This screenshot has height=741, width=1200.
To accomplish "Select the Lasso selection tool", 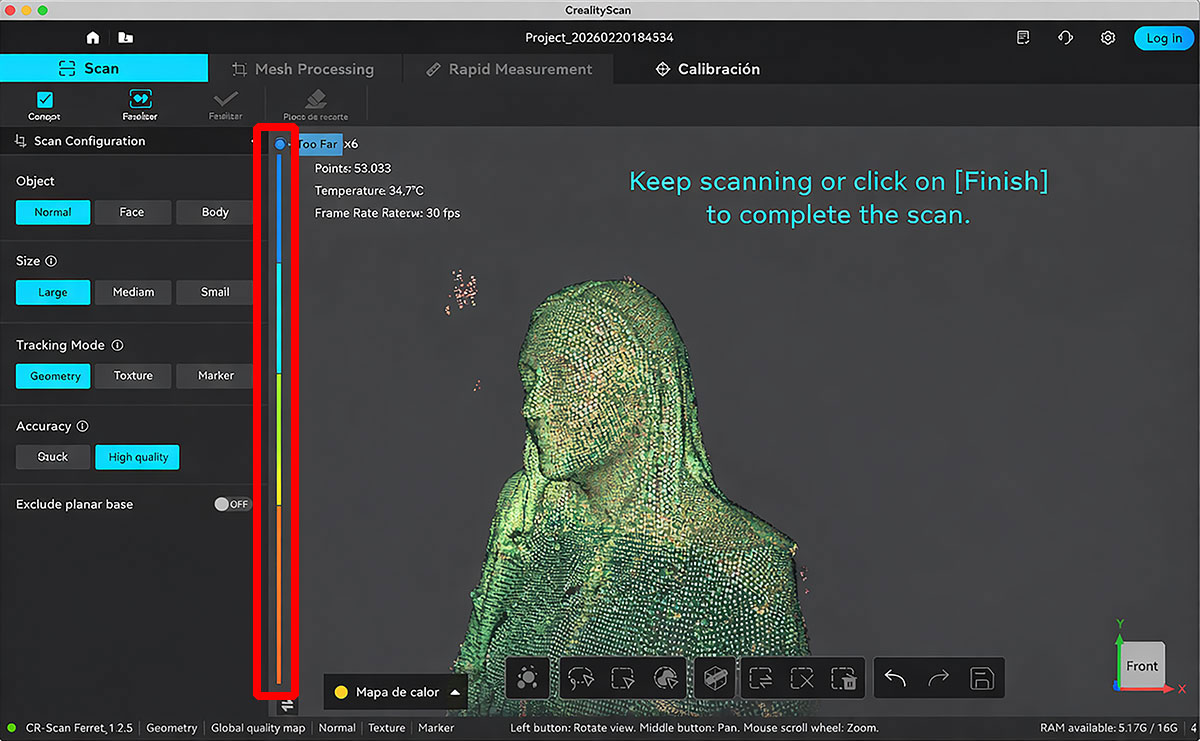I will pyautogui.click(x=581, y=678).
